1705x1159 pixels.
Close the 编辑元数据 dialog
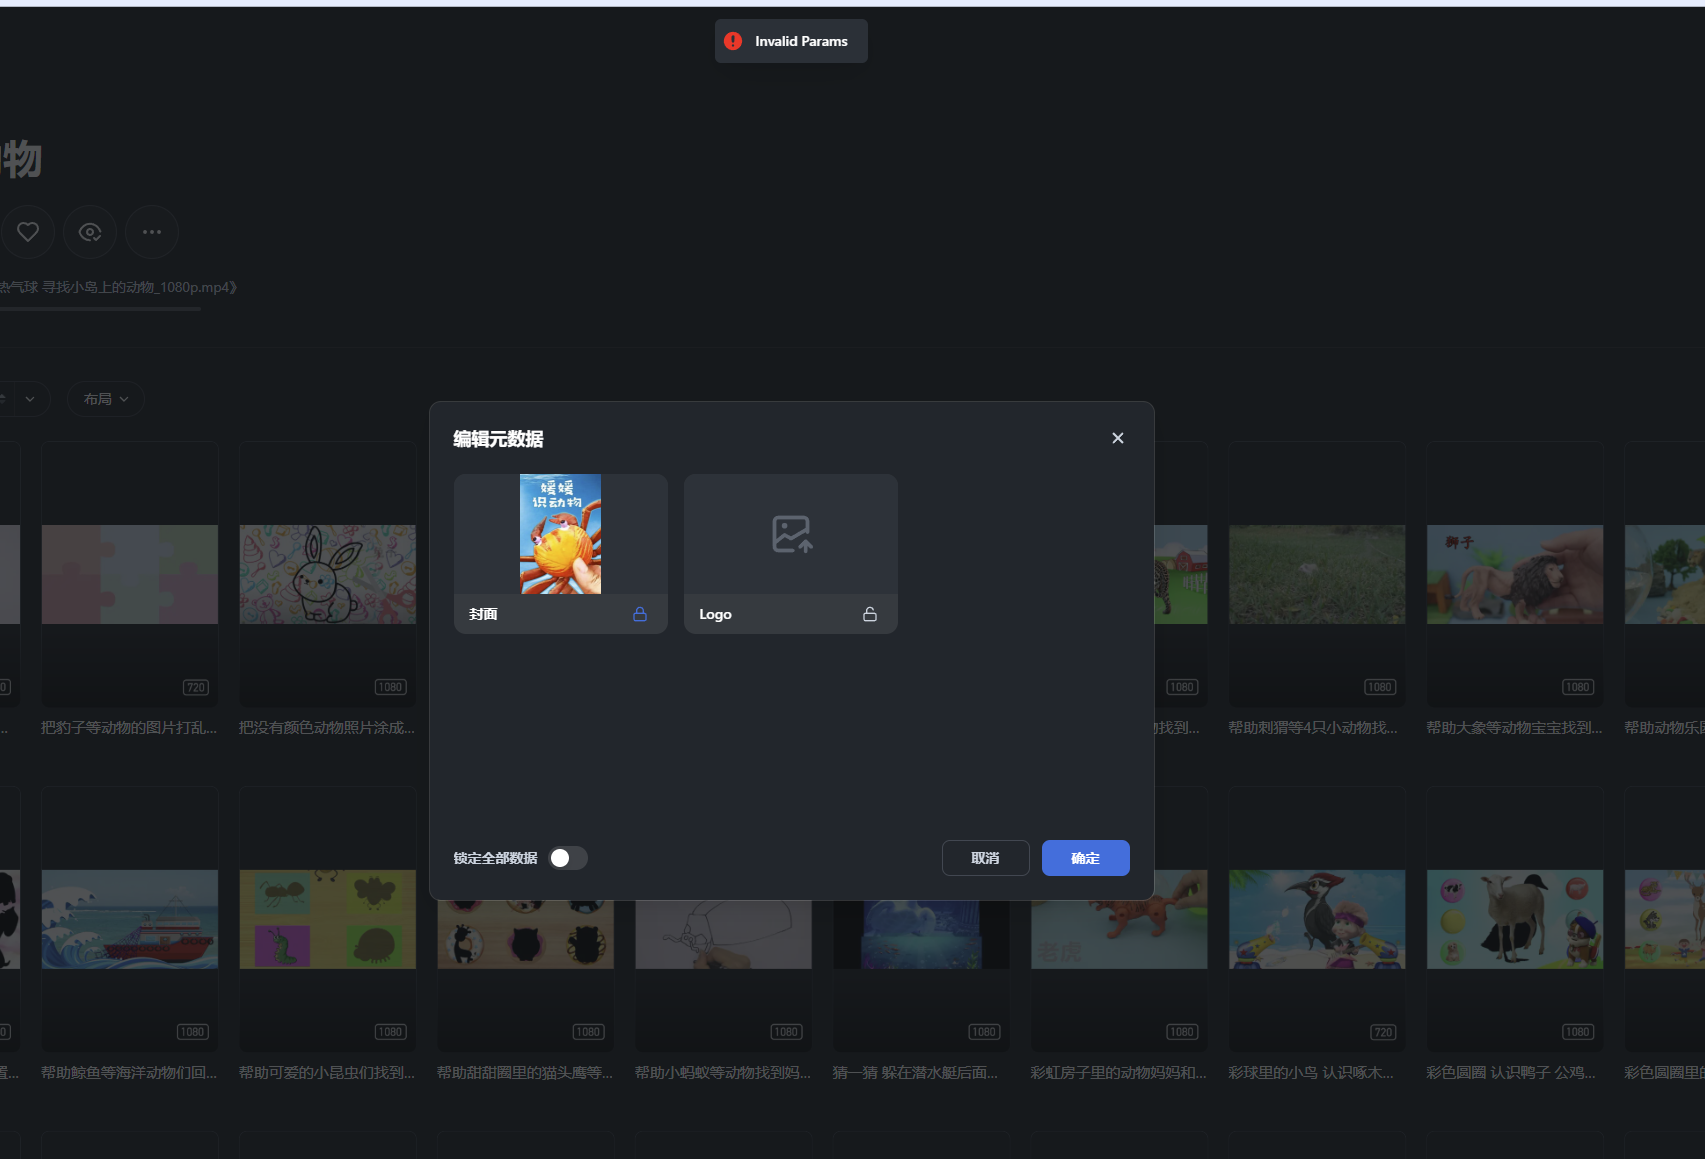(1118, 438)
